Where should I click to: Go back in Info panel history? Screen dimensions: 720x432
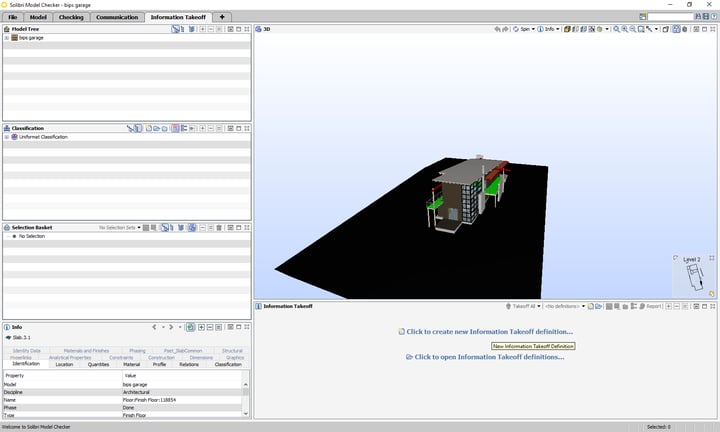[x=154, y=327]
